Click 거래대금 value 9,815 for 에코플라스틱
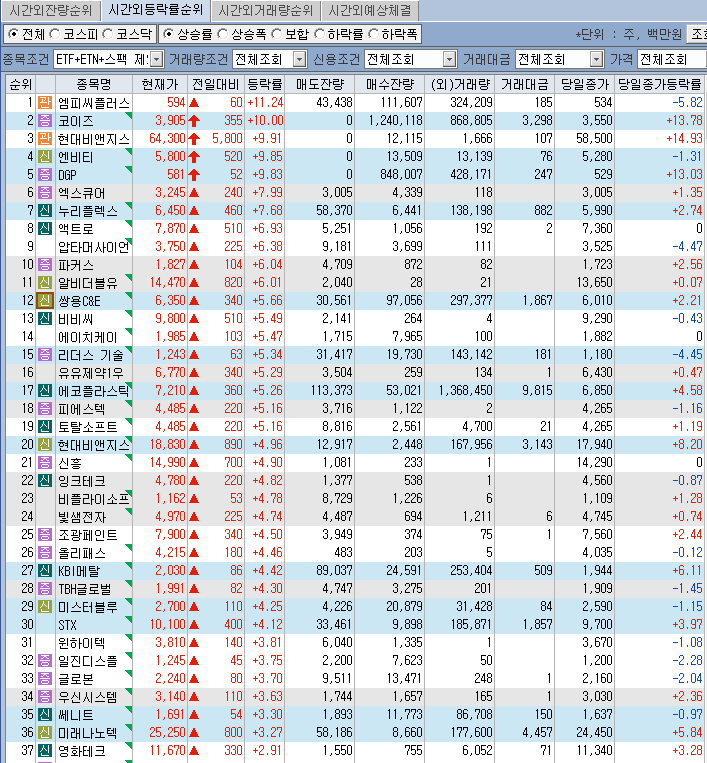This screenshot has width=707, height=763. tap(537, 391)
